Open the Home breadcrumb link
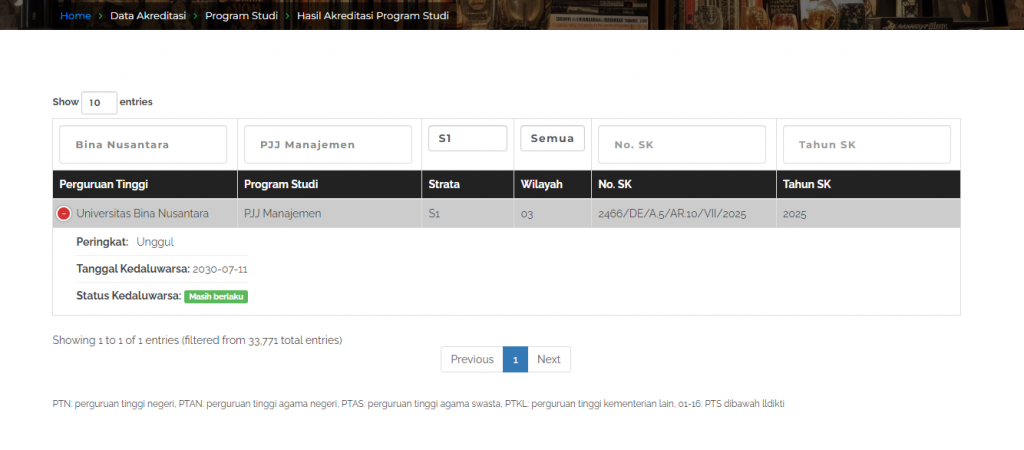 (75, 16)
